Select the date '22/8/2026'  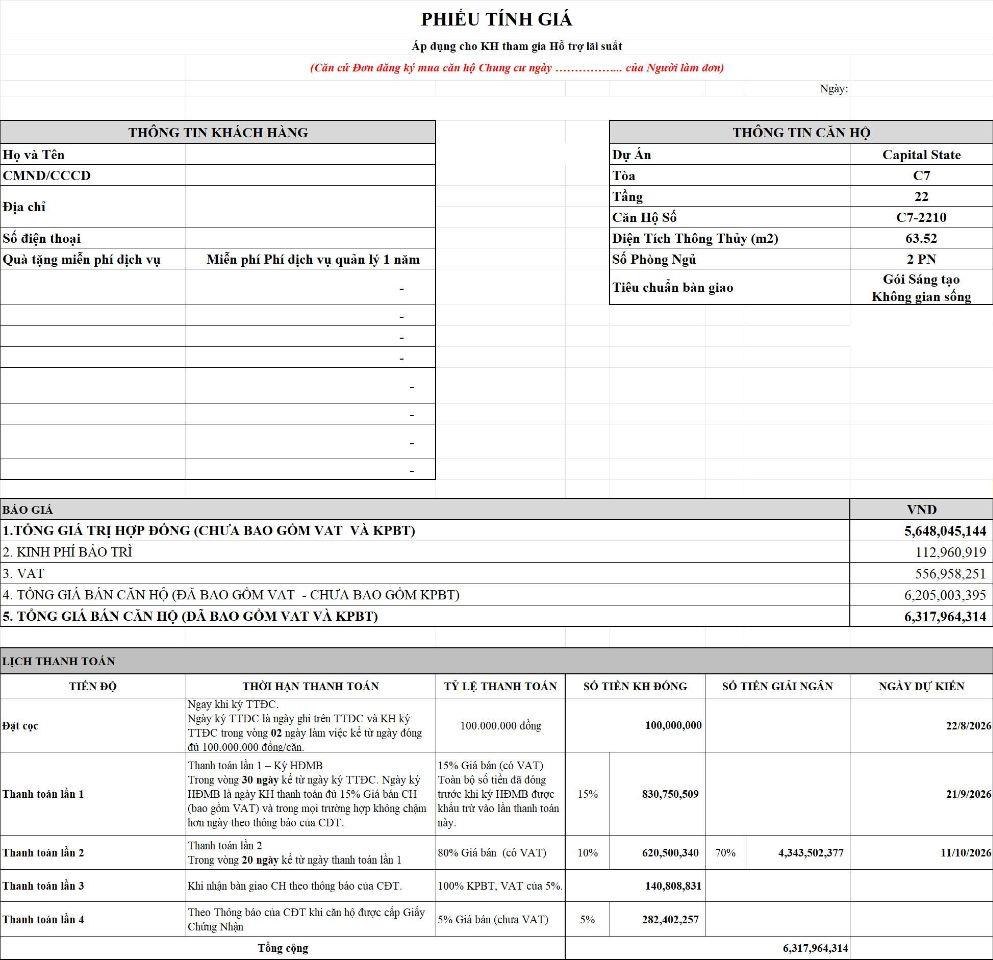click(968, 726)
